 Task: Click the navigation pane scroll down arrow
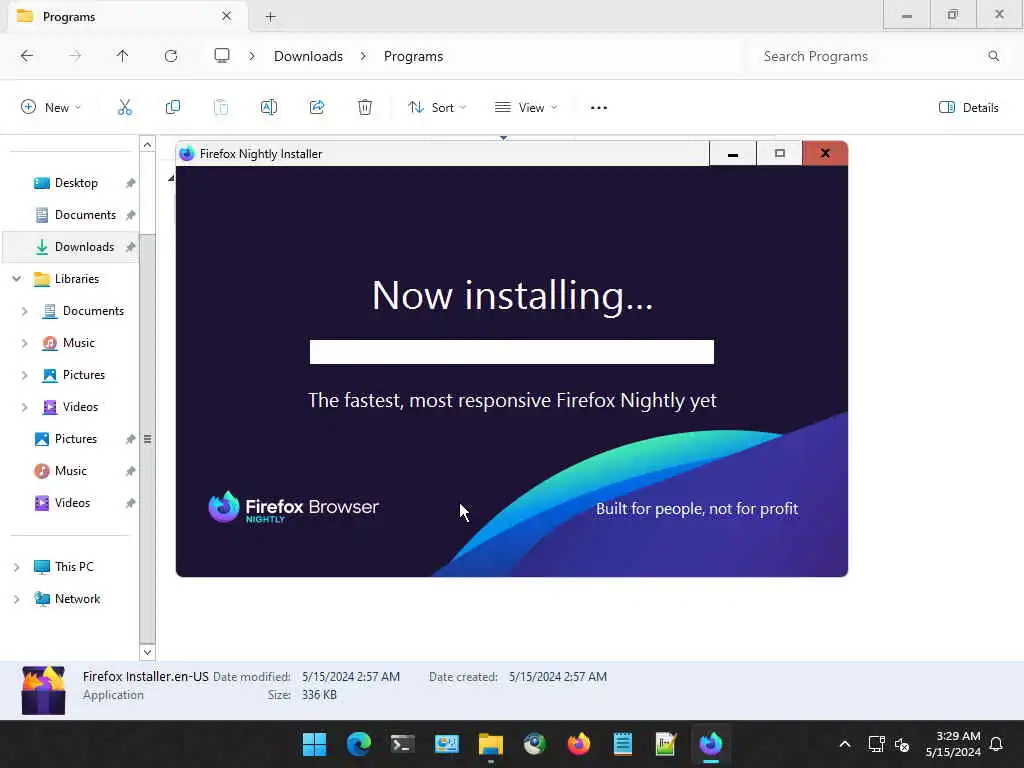pos(148,652)
